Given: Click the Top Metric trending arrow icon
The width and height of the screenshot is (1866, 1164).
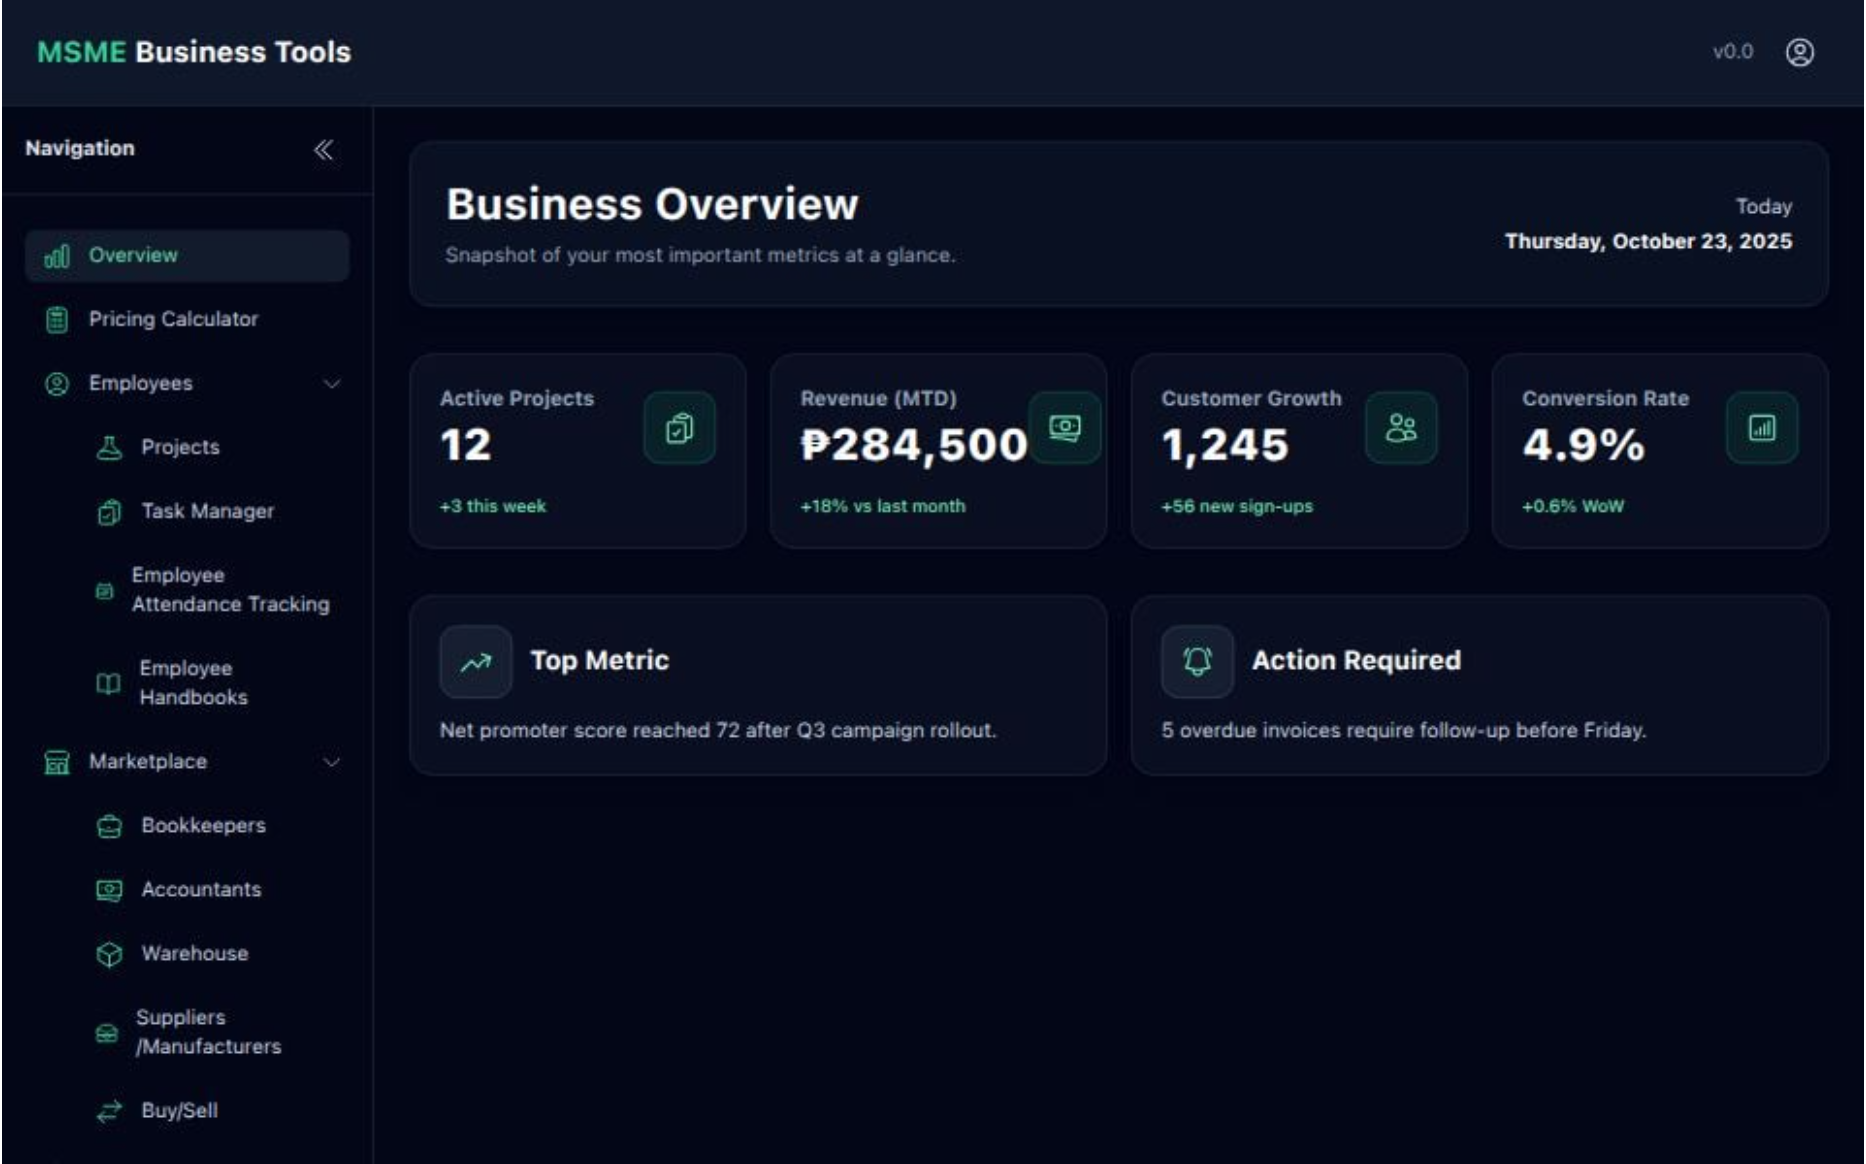Looking at the screenshot, I should click(476, 661).
